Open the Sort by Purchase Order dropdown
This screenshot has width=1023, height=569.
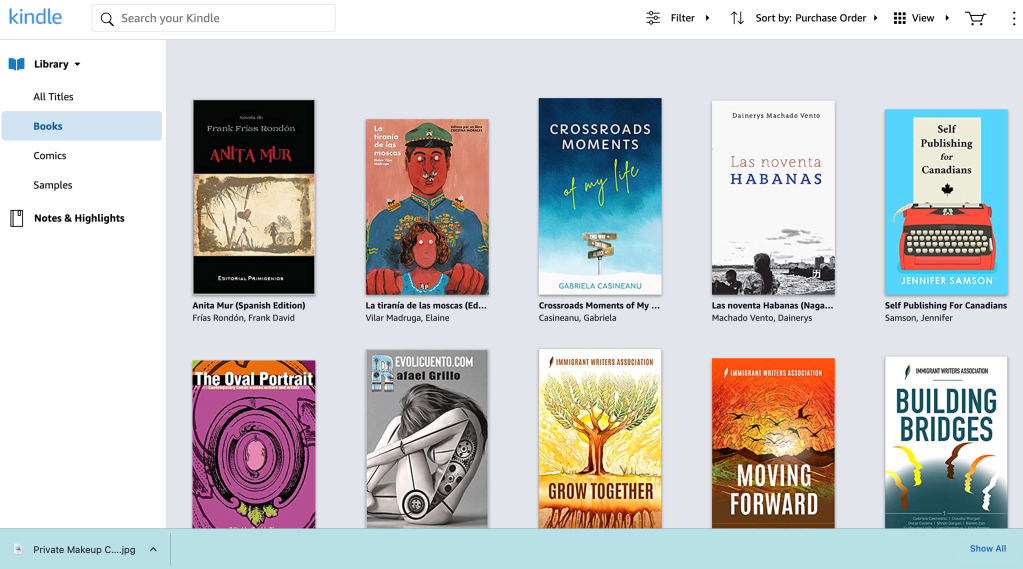point(817,18)
